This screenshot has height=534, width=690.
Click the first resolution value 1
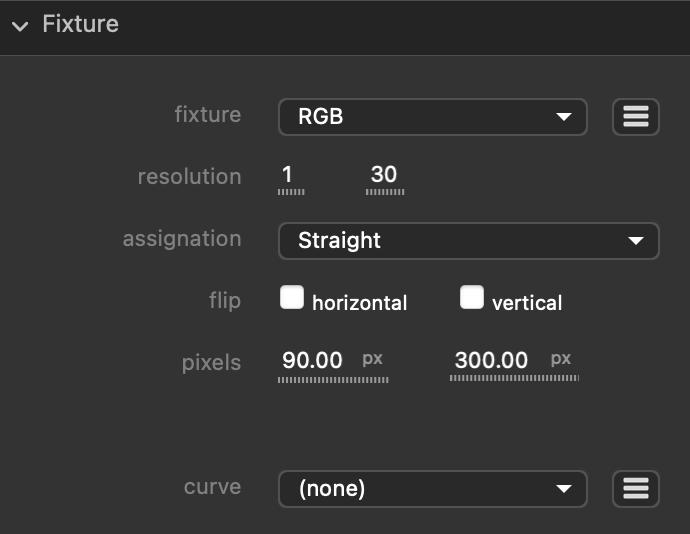tap(289, 176)
